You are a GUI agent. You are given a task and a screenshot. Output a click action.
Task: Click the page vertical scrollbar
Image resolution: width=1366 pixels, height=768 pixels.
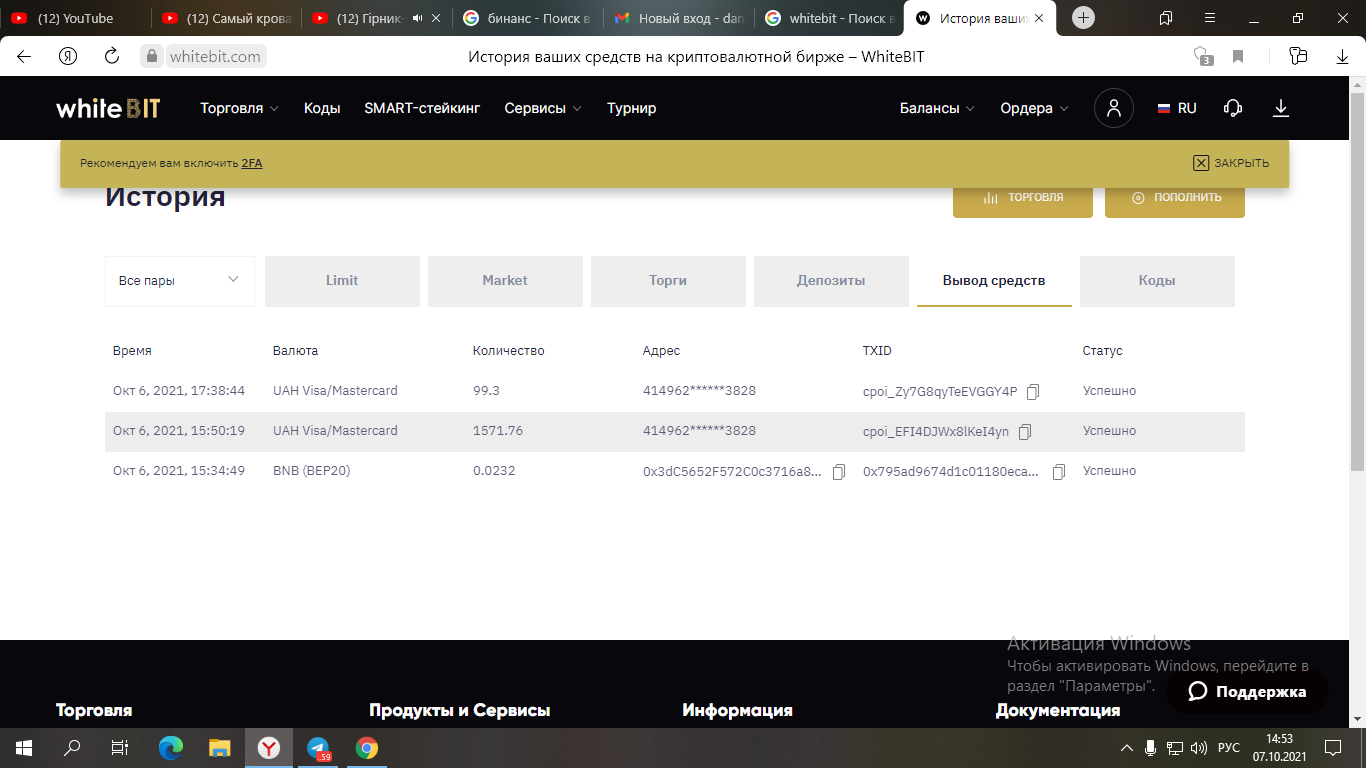tap(1357, 280)
